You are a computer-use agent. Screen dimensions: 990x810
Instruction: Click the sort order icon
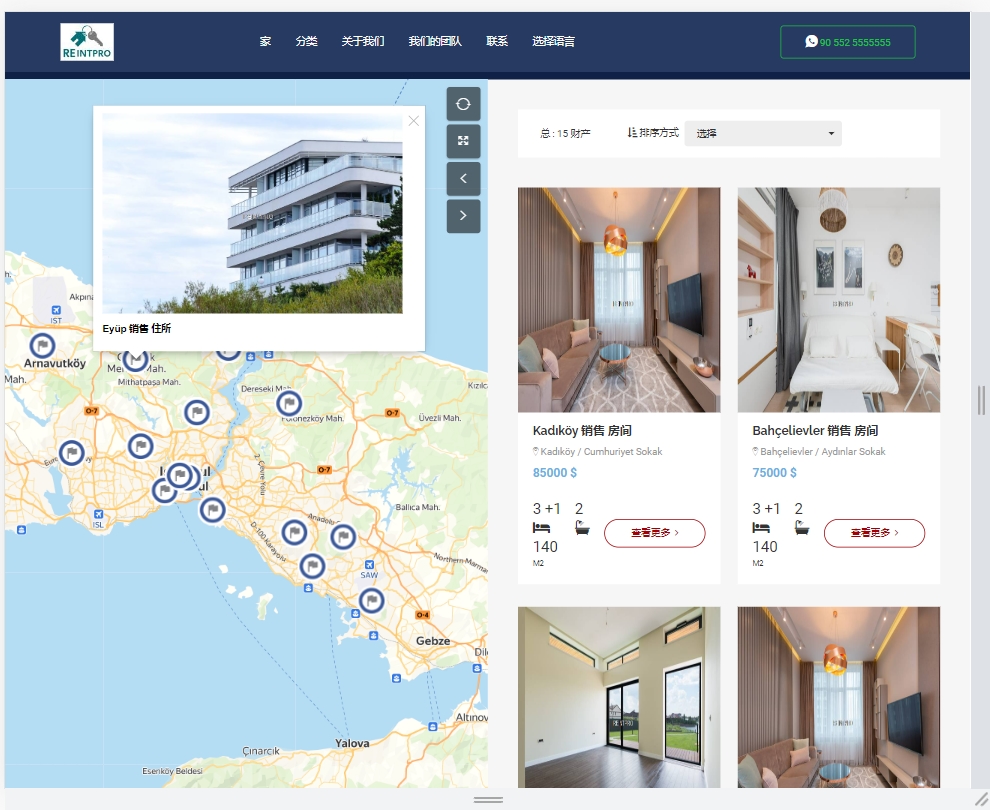(x=632, y=133)
